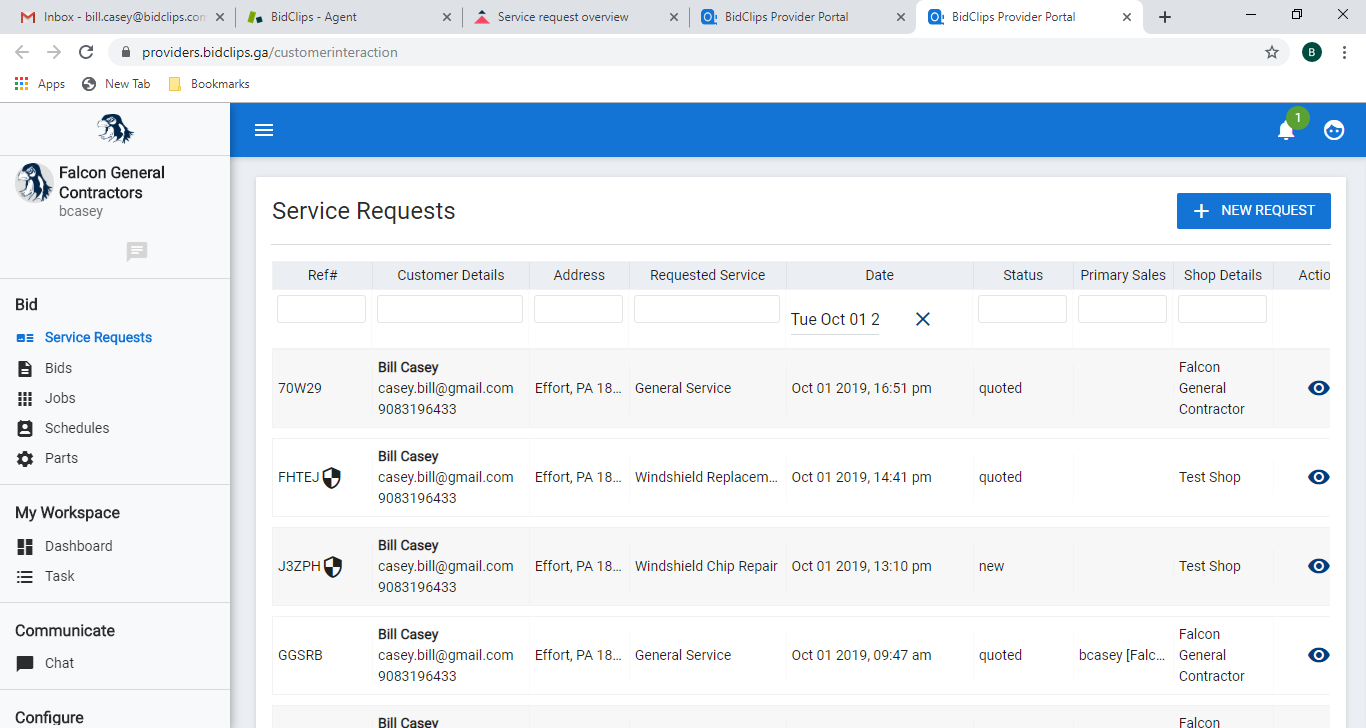Image resolution: width=1366 pixels, height=728 pixels.
Task: Clear the date filter with X
Action: (x=923, y=319)
